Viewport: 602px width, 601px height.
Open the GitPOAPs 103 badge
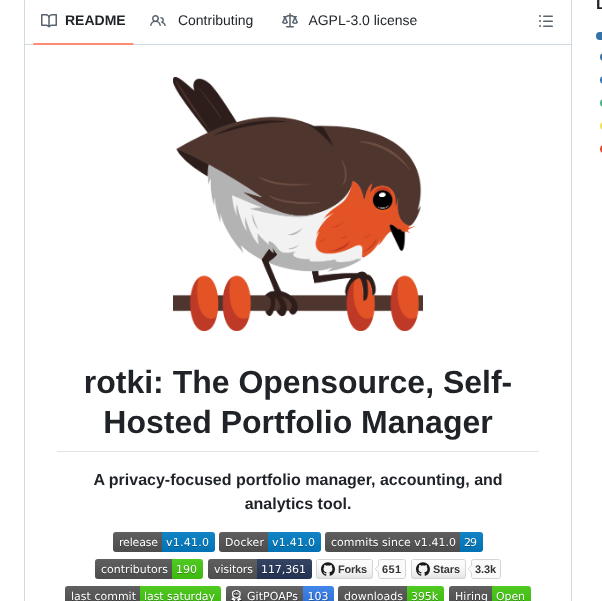(x=280, y=594)
